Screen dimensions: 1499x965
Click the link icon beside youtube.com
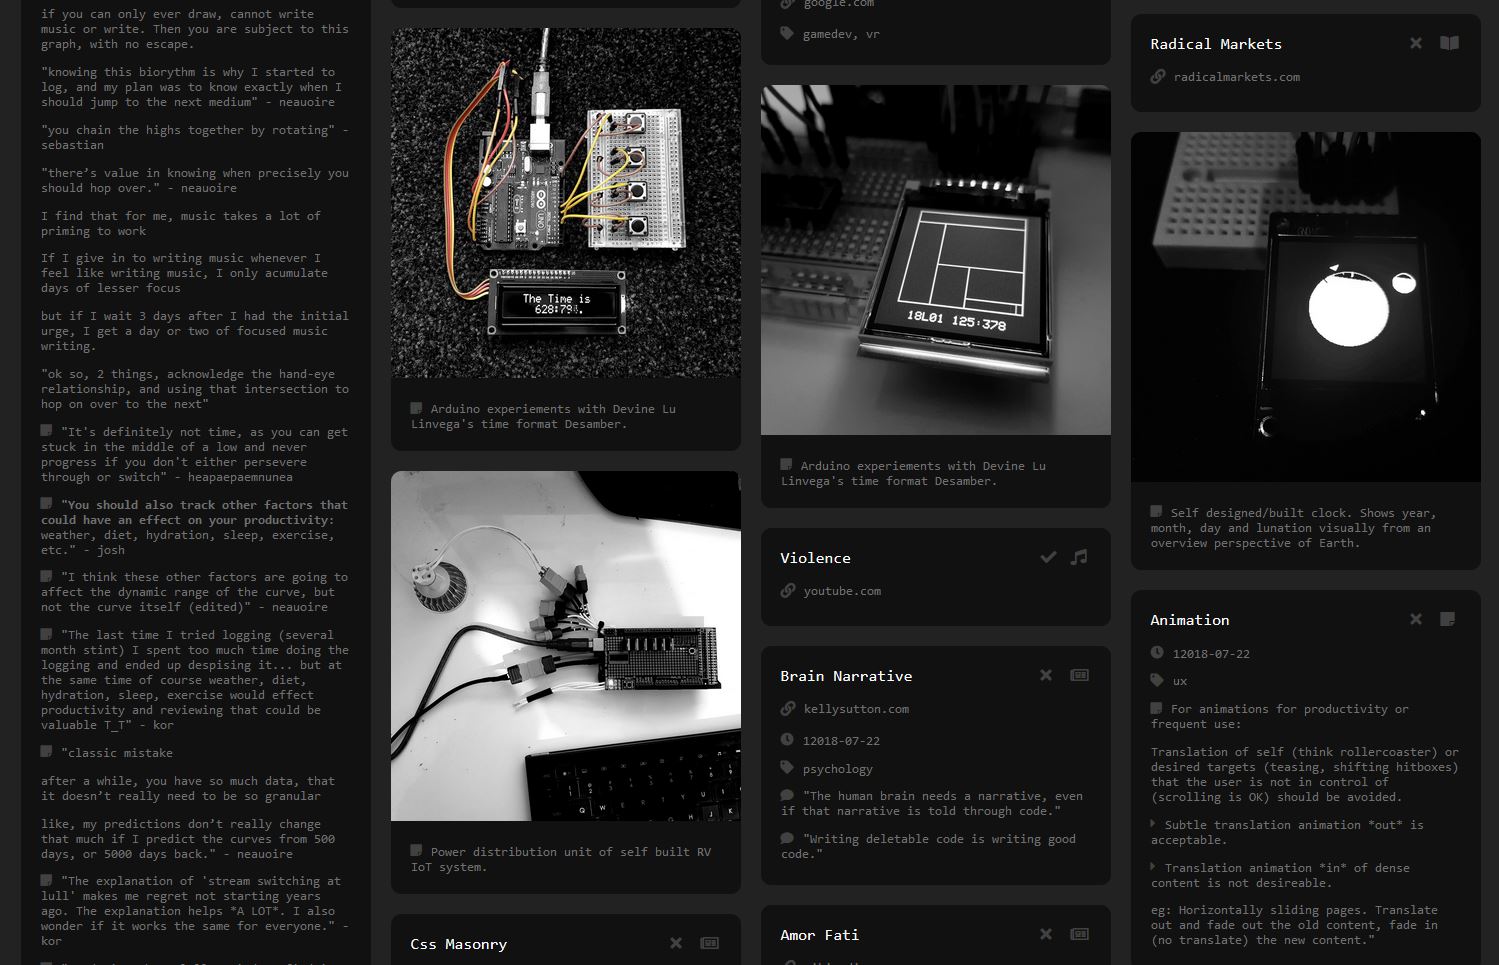click(x=788, y=590)
